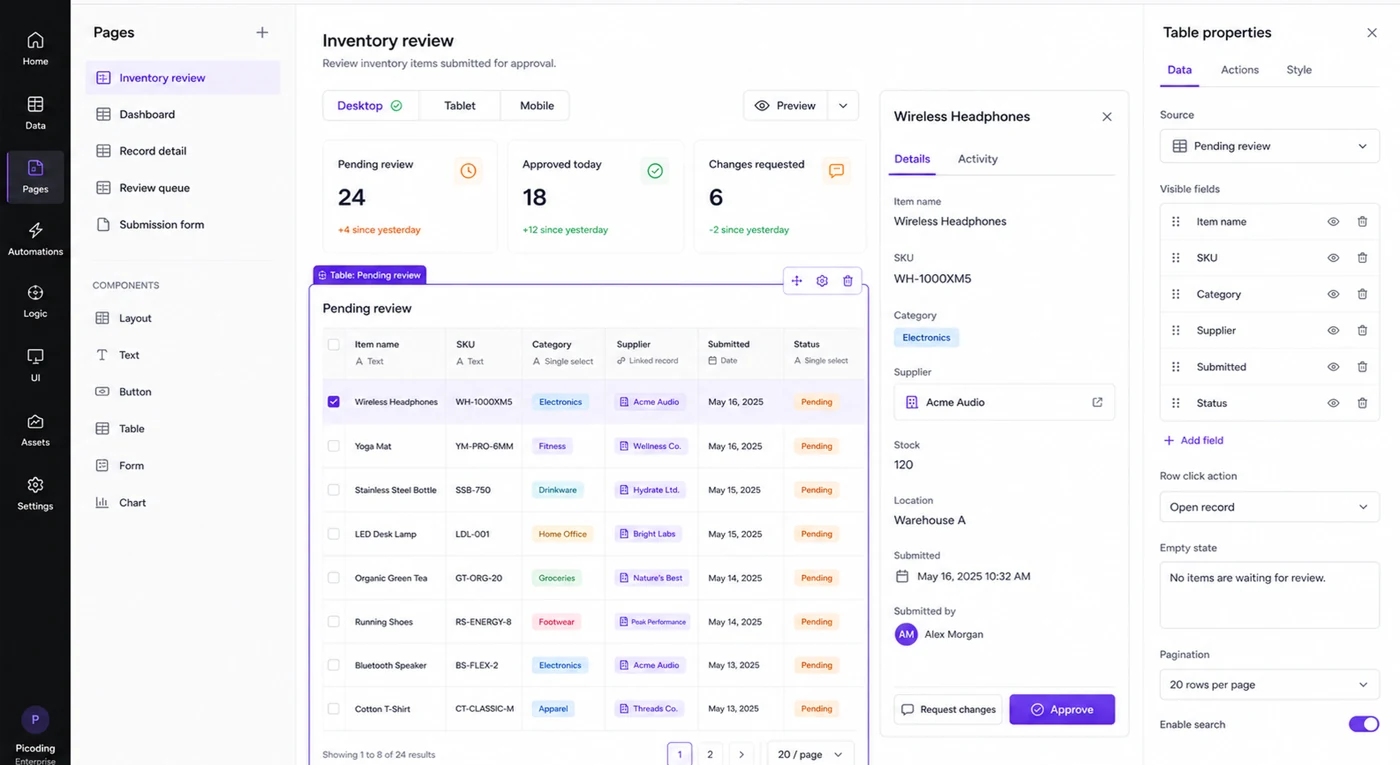This screenshot has height=765, width=1400.
Task: Check the LED Desk Lamp row
Action: point(334,534)
